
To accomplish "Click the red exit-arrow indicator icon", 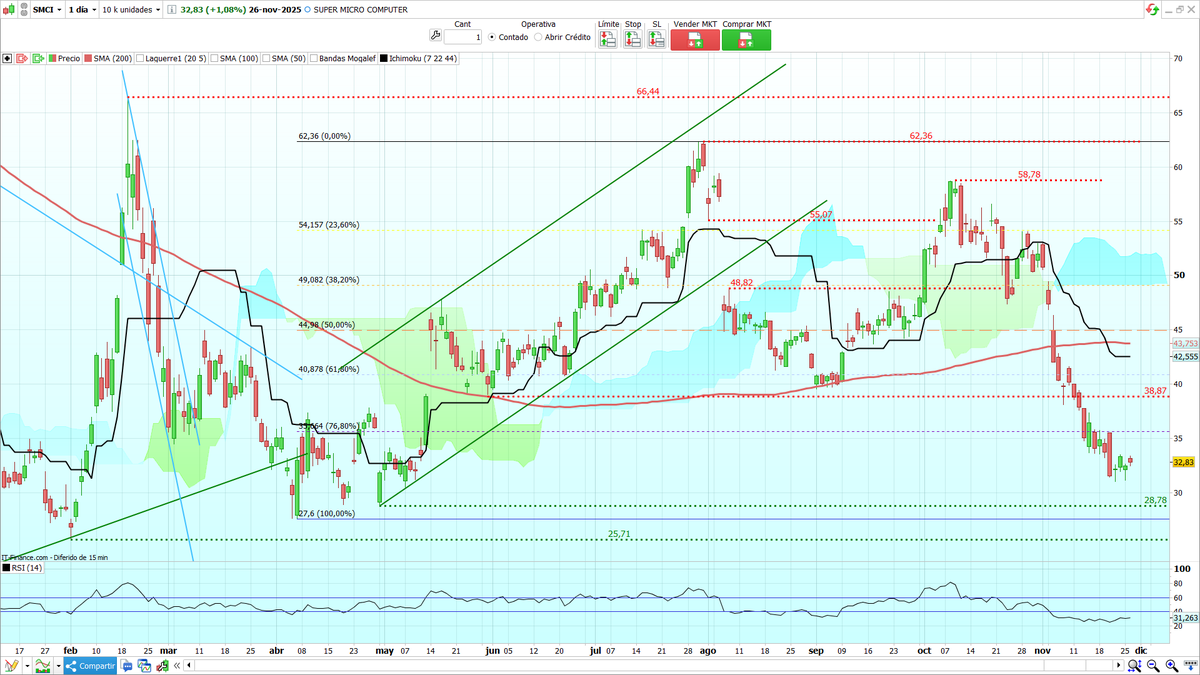I will tap(23, 59).
